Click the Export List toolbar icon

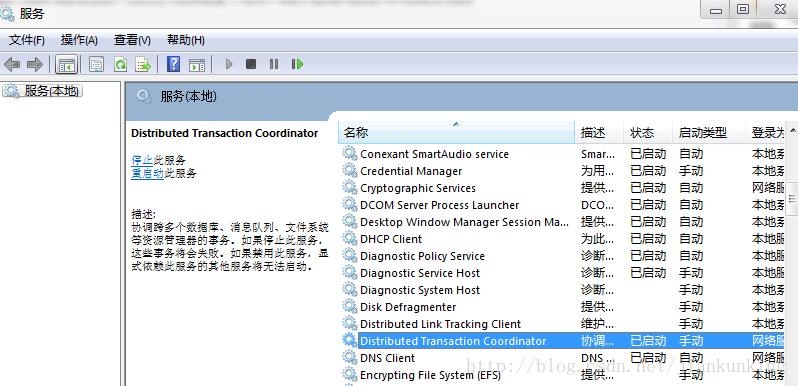point(143,64)
